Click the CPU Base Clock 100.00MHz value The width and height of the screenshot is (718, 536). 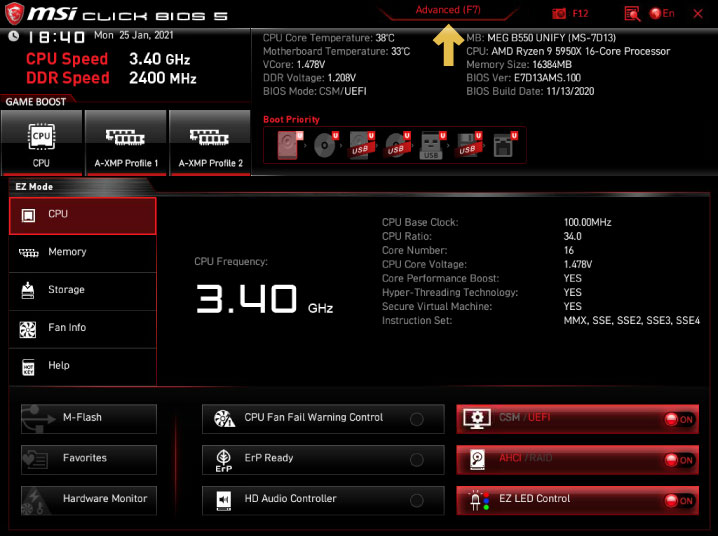pos(587,222)
